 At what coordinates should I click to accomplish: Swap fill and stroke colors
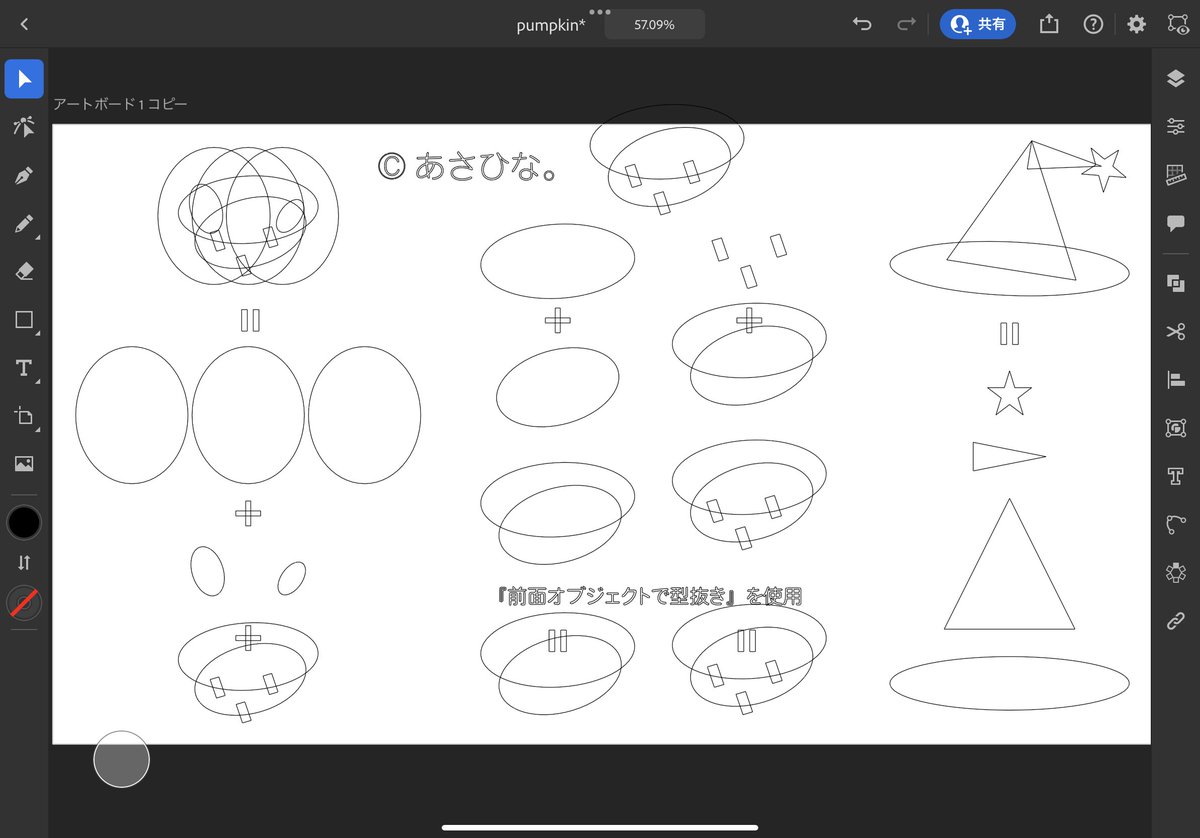point(24,562)
